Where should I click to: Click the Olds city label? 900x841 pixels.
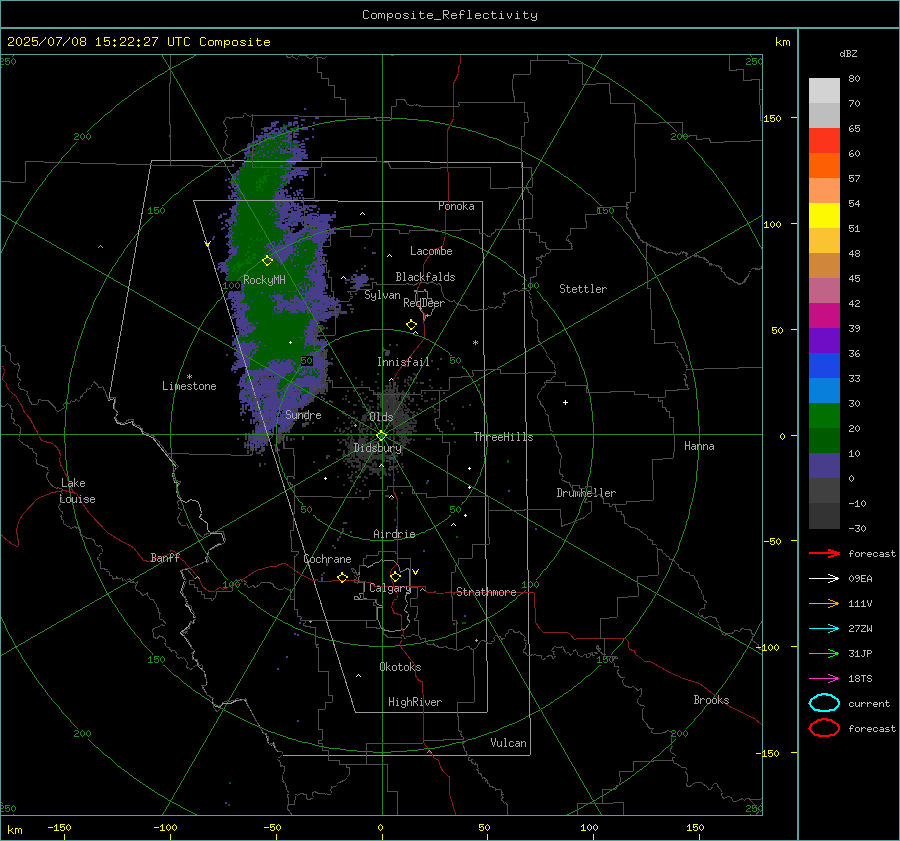(x=381, y=417)
